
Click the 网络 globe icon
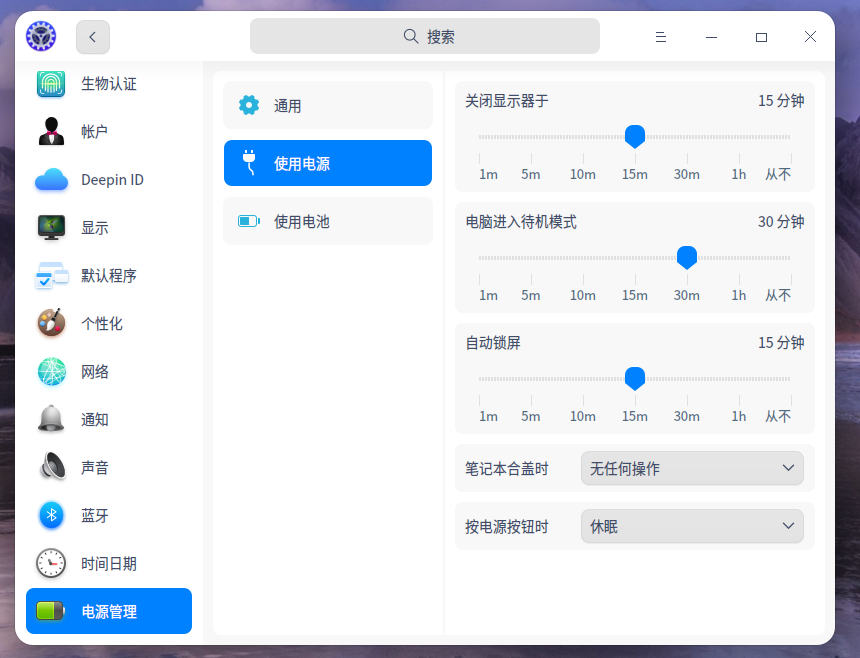[x=52, y=371]
